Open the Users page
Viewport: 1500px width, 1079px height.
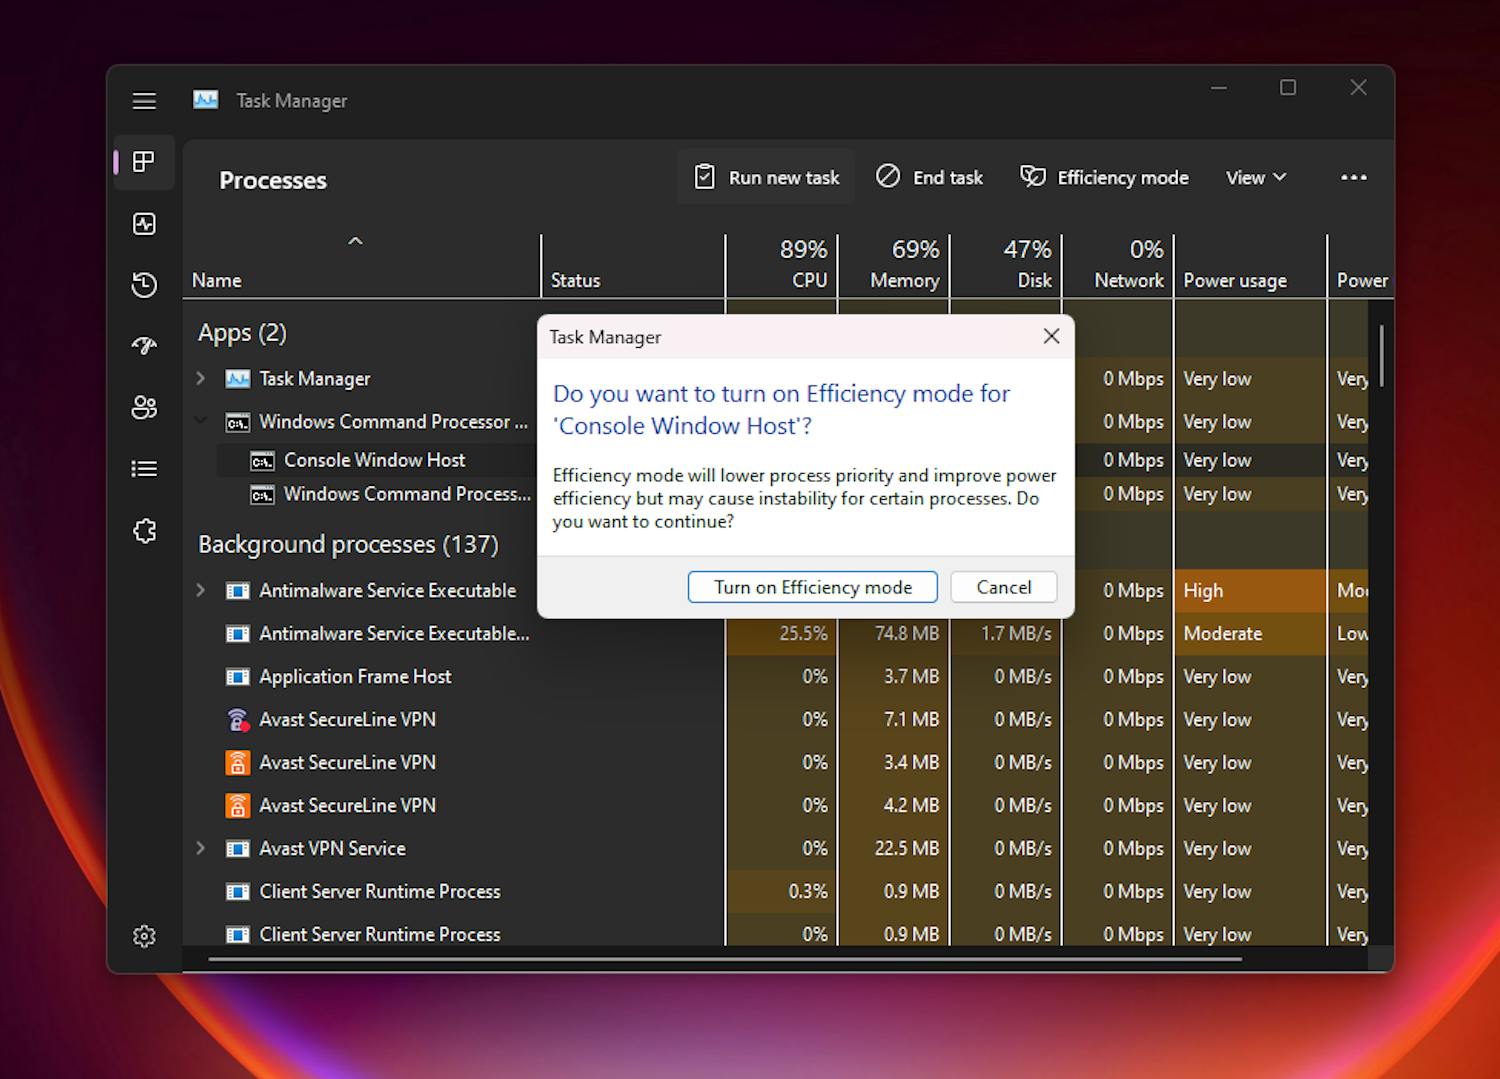coord(143,408)
